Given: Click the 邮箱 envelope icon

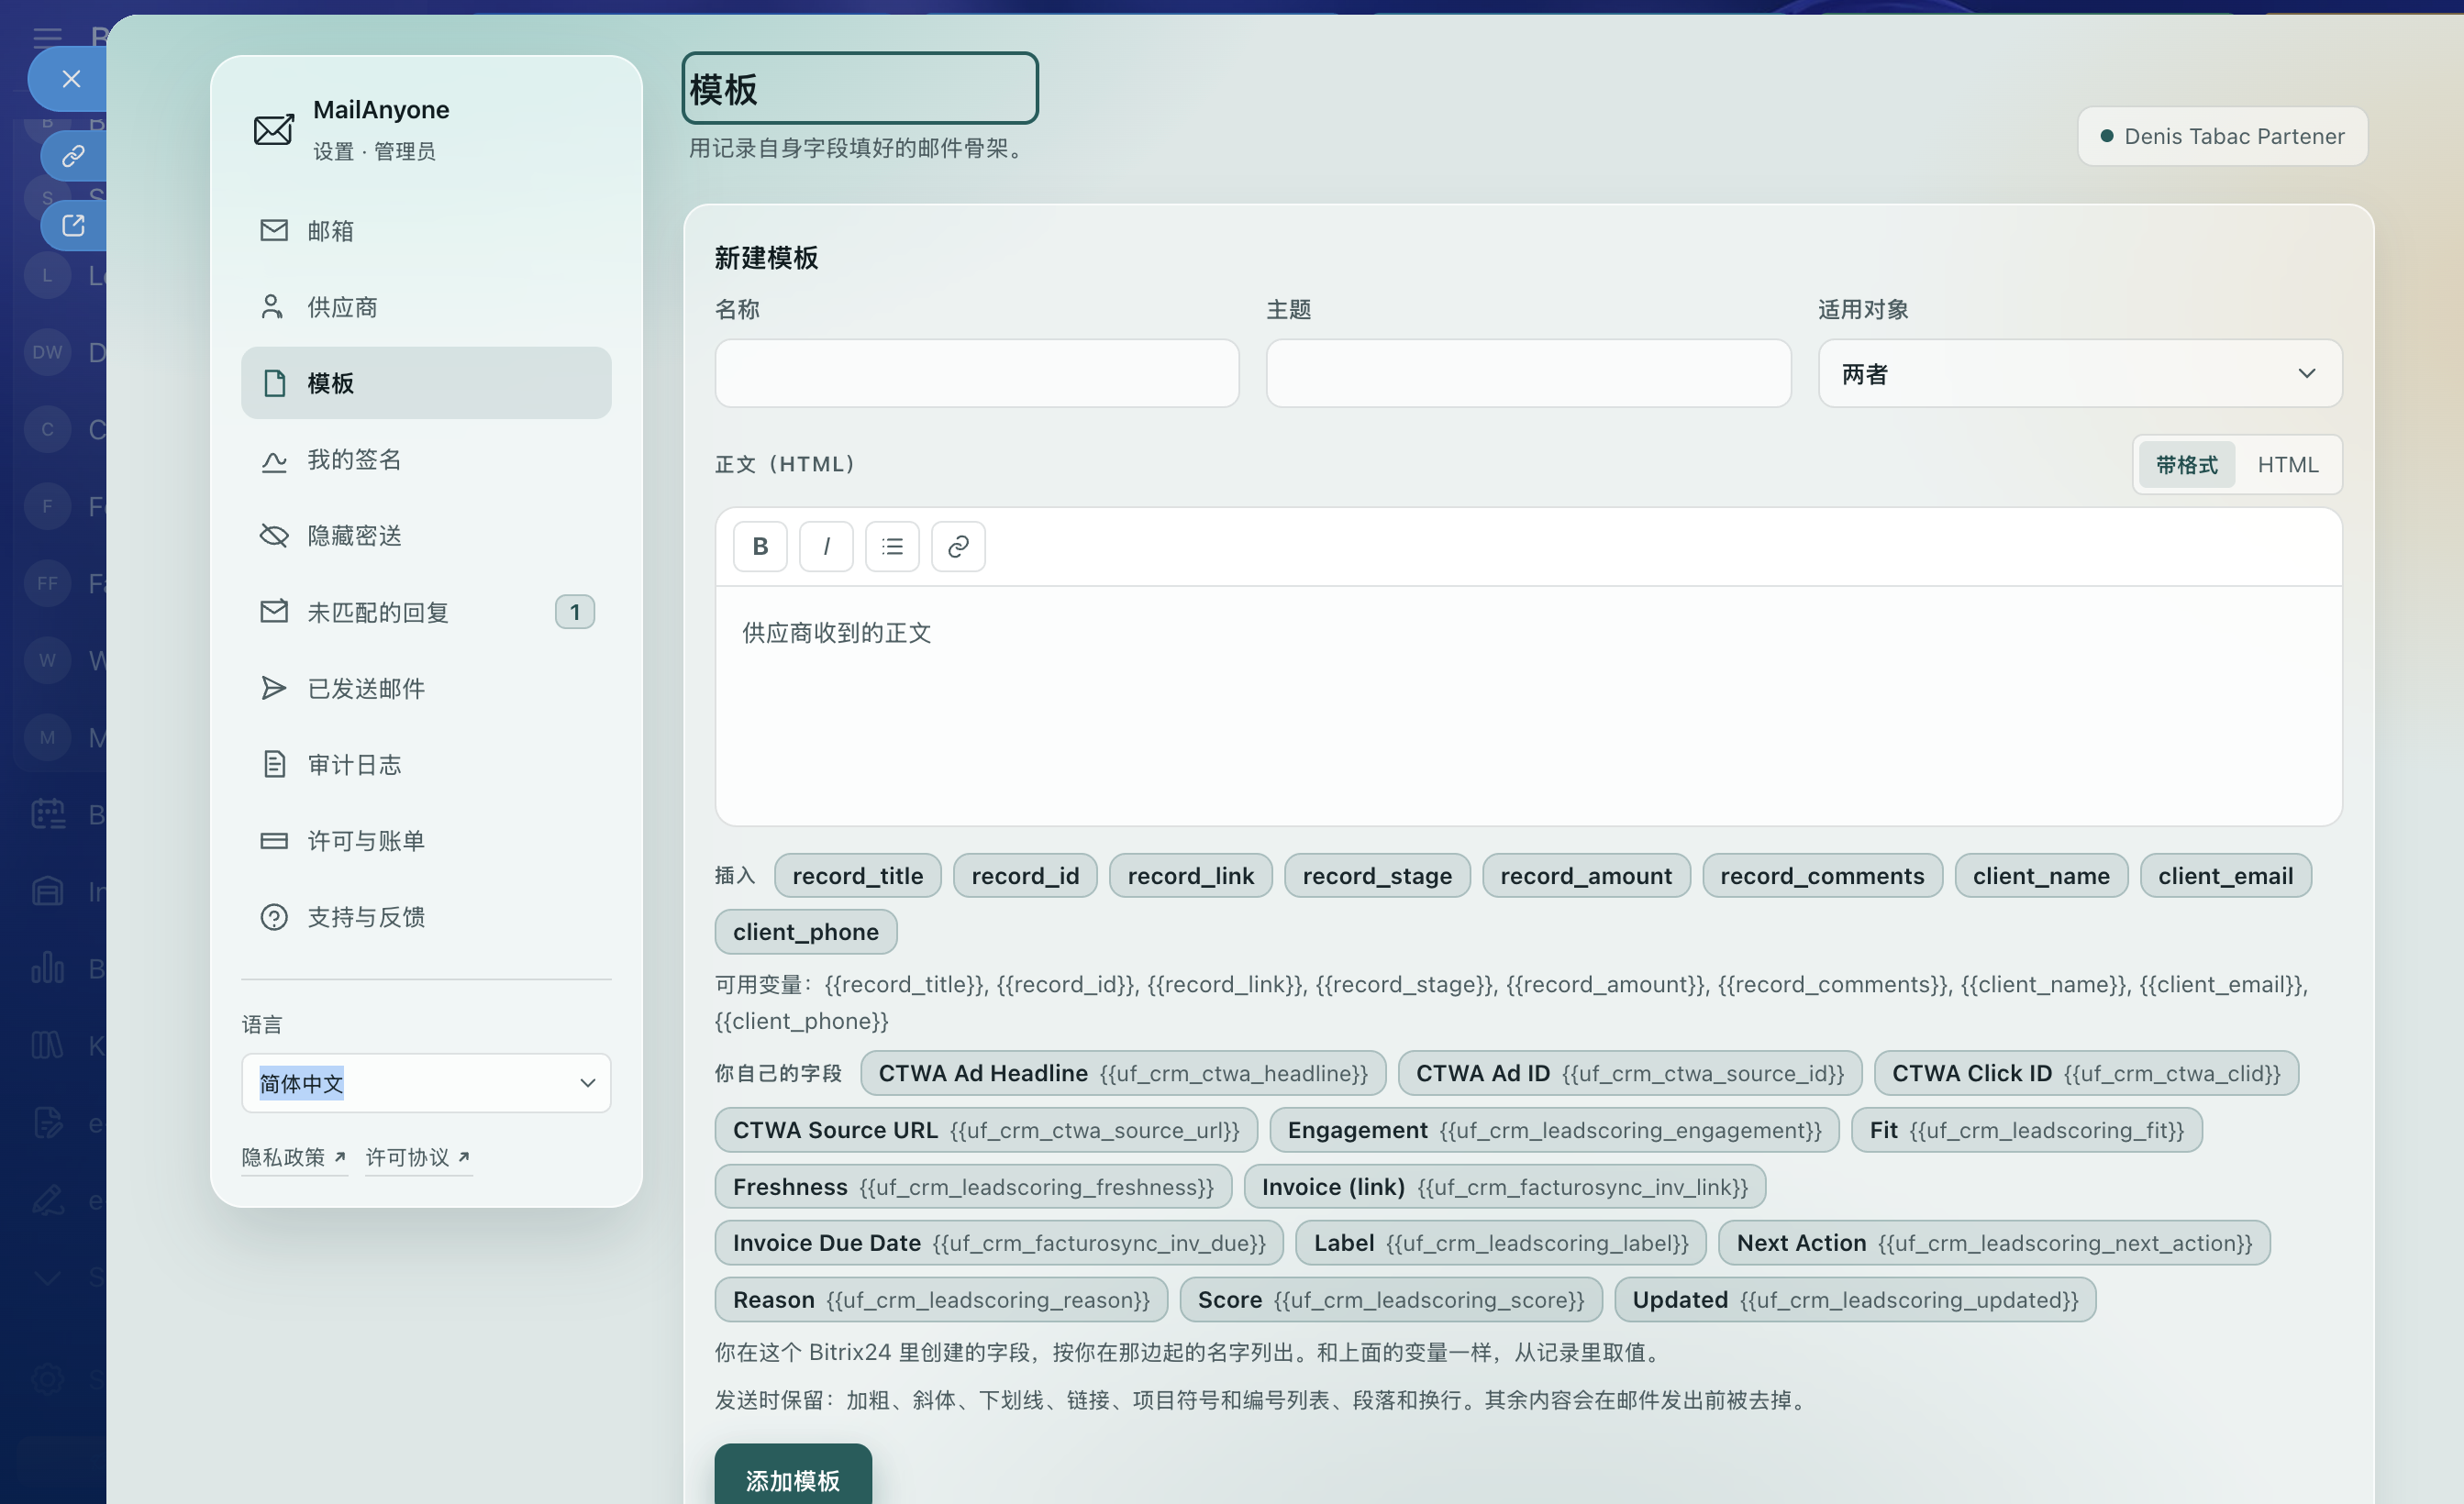Looking at the screenshot, I should tap(273, 230).
